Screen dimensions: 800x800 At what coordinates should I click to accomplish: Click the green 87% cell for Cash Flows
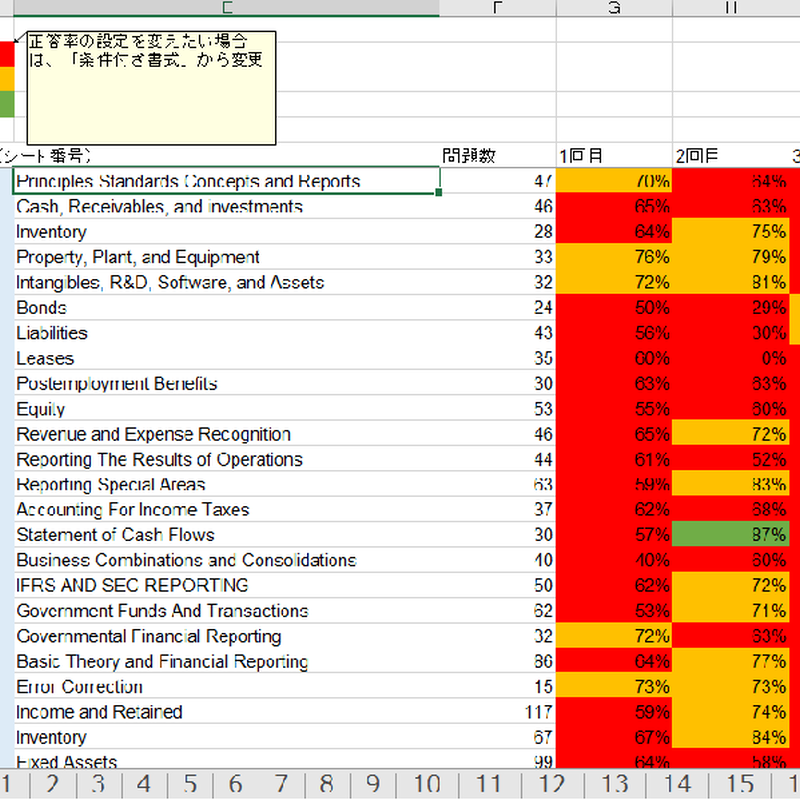pyautogui.click(x=730, y=535)
